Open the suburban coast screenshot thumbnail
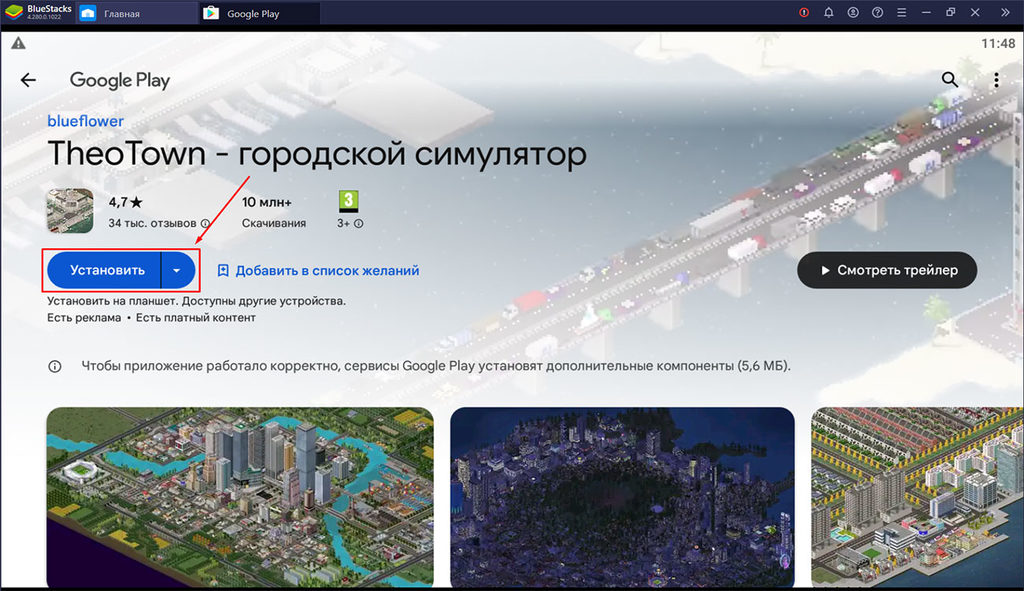 pos(917,497)
